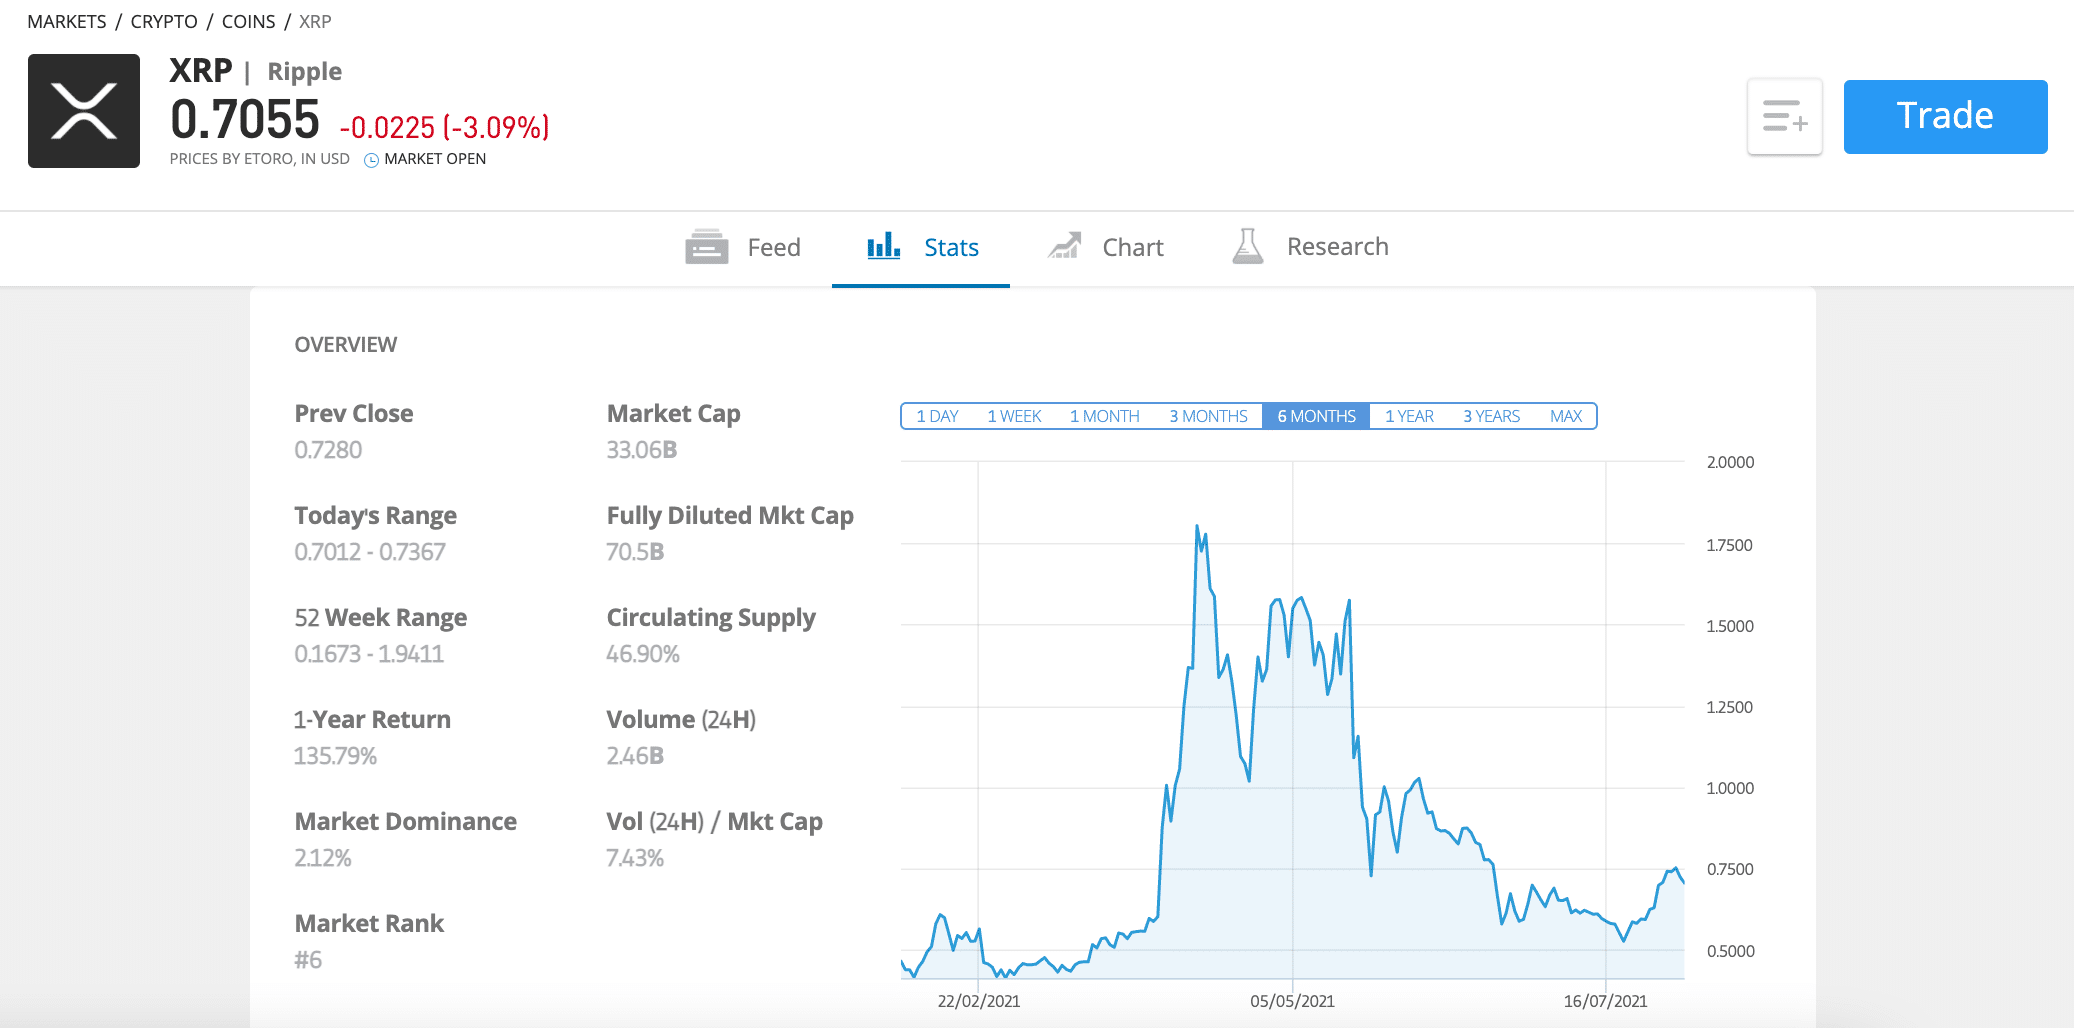2074x1028 pixels.
Task: Enable the 1 DAY chart view
Action: tap(937, 416)
